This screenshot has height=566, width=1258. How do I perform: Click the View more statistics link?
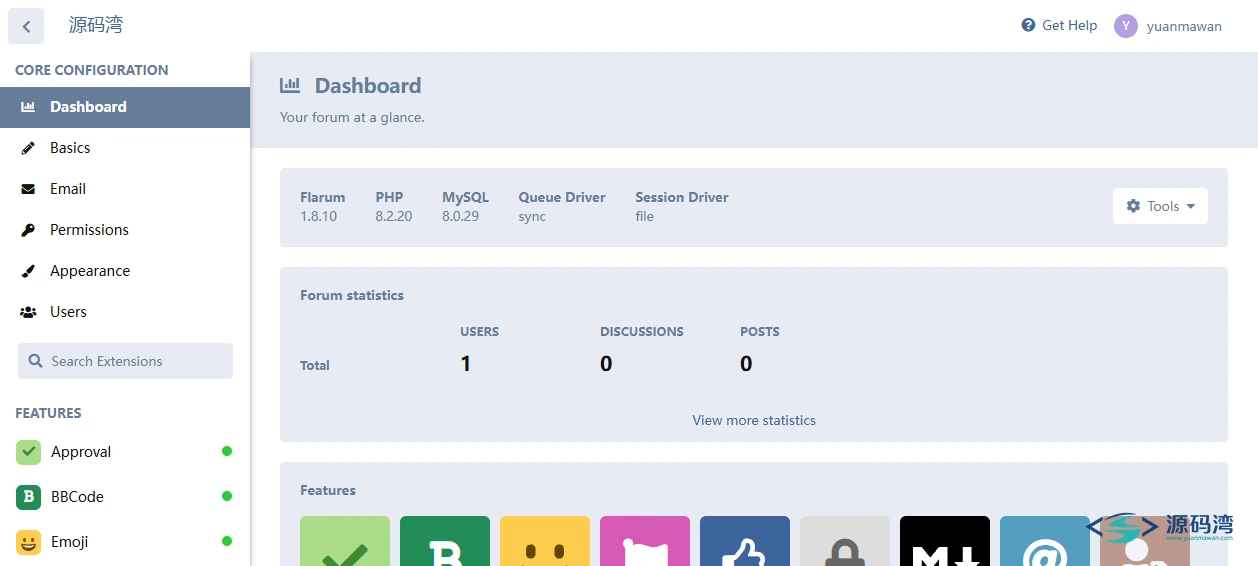[x=754, y=420]
